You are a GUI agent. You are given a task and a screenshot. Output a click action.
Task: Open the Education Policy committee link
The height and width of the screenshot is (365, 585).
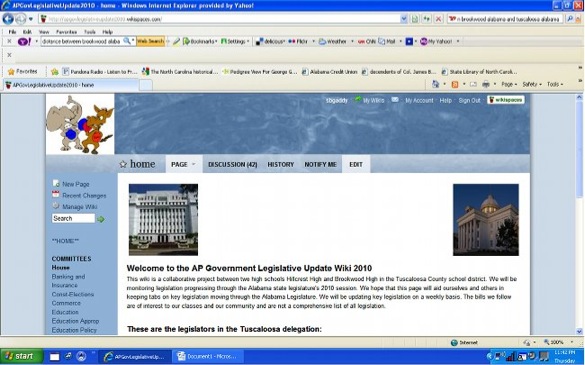[74, 330]
